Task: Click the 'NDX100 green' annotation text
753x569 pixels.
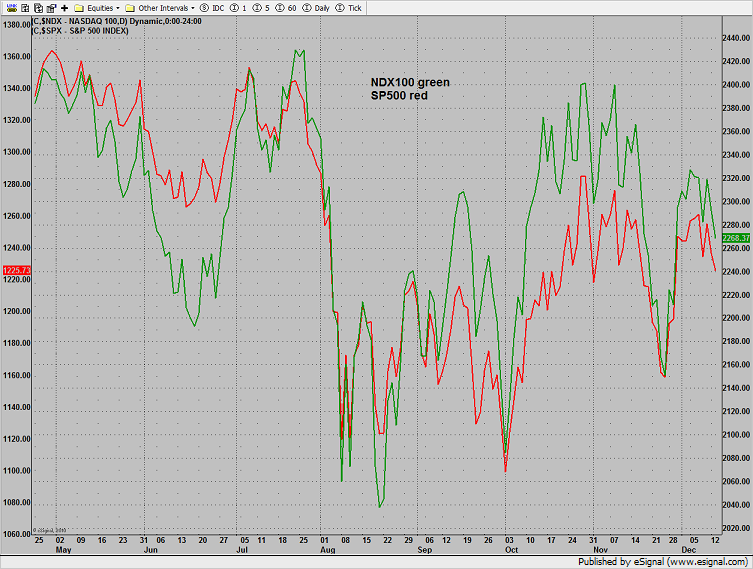Action: (410, 82)
